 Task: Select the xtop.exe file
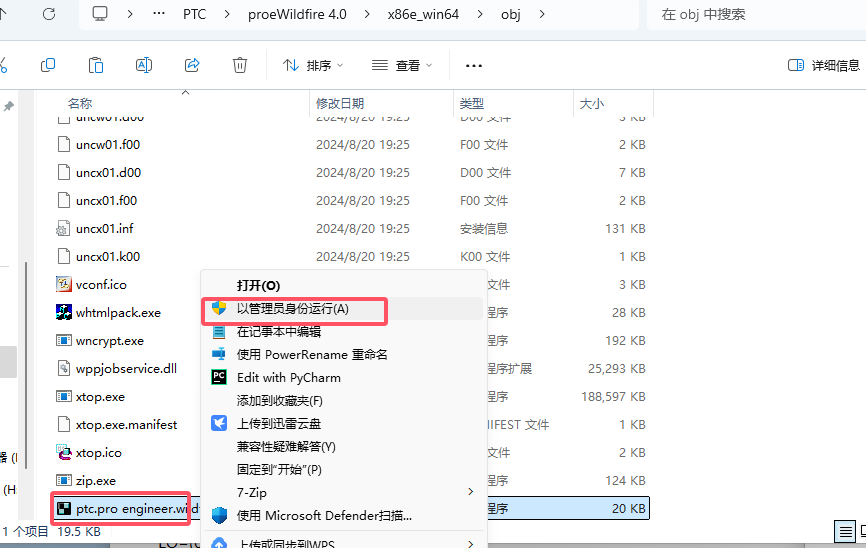[101, 397]
